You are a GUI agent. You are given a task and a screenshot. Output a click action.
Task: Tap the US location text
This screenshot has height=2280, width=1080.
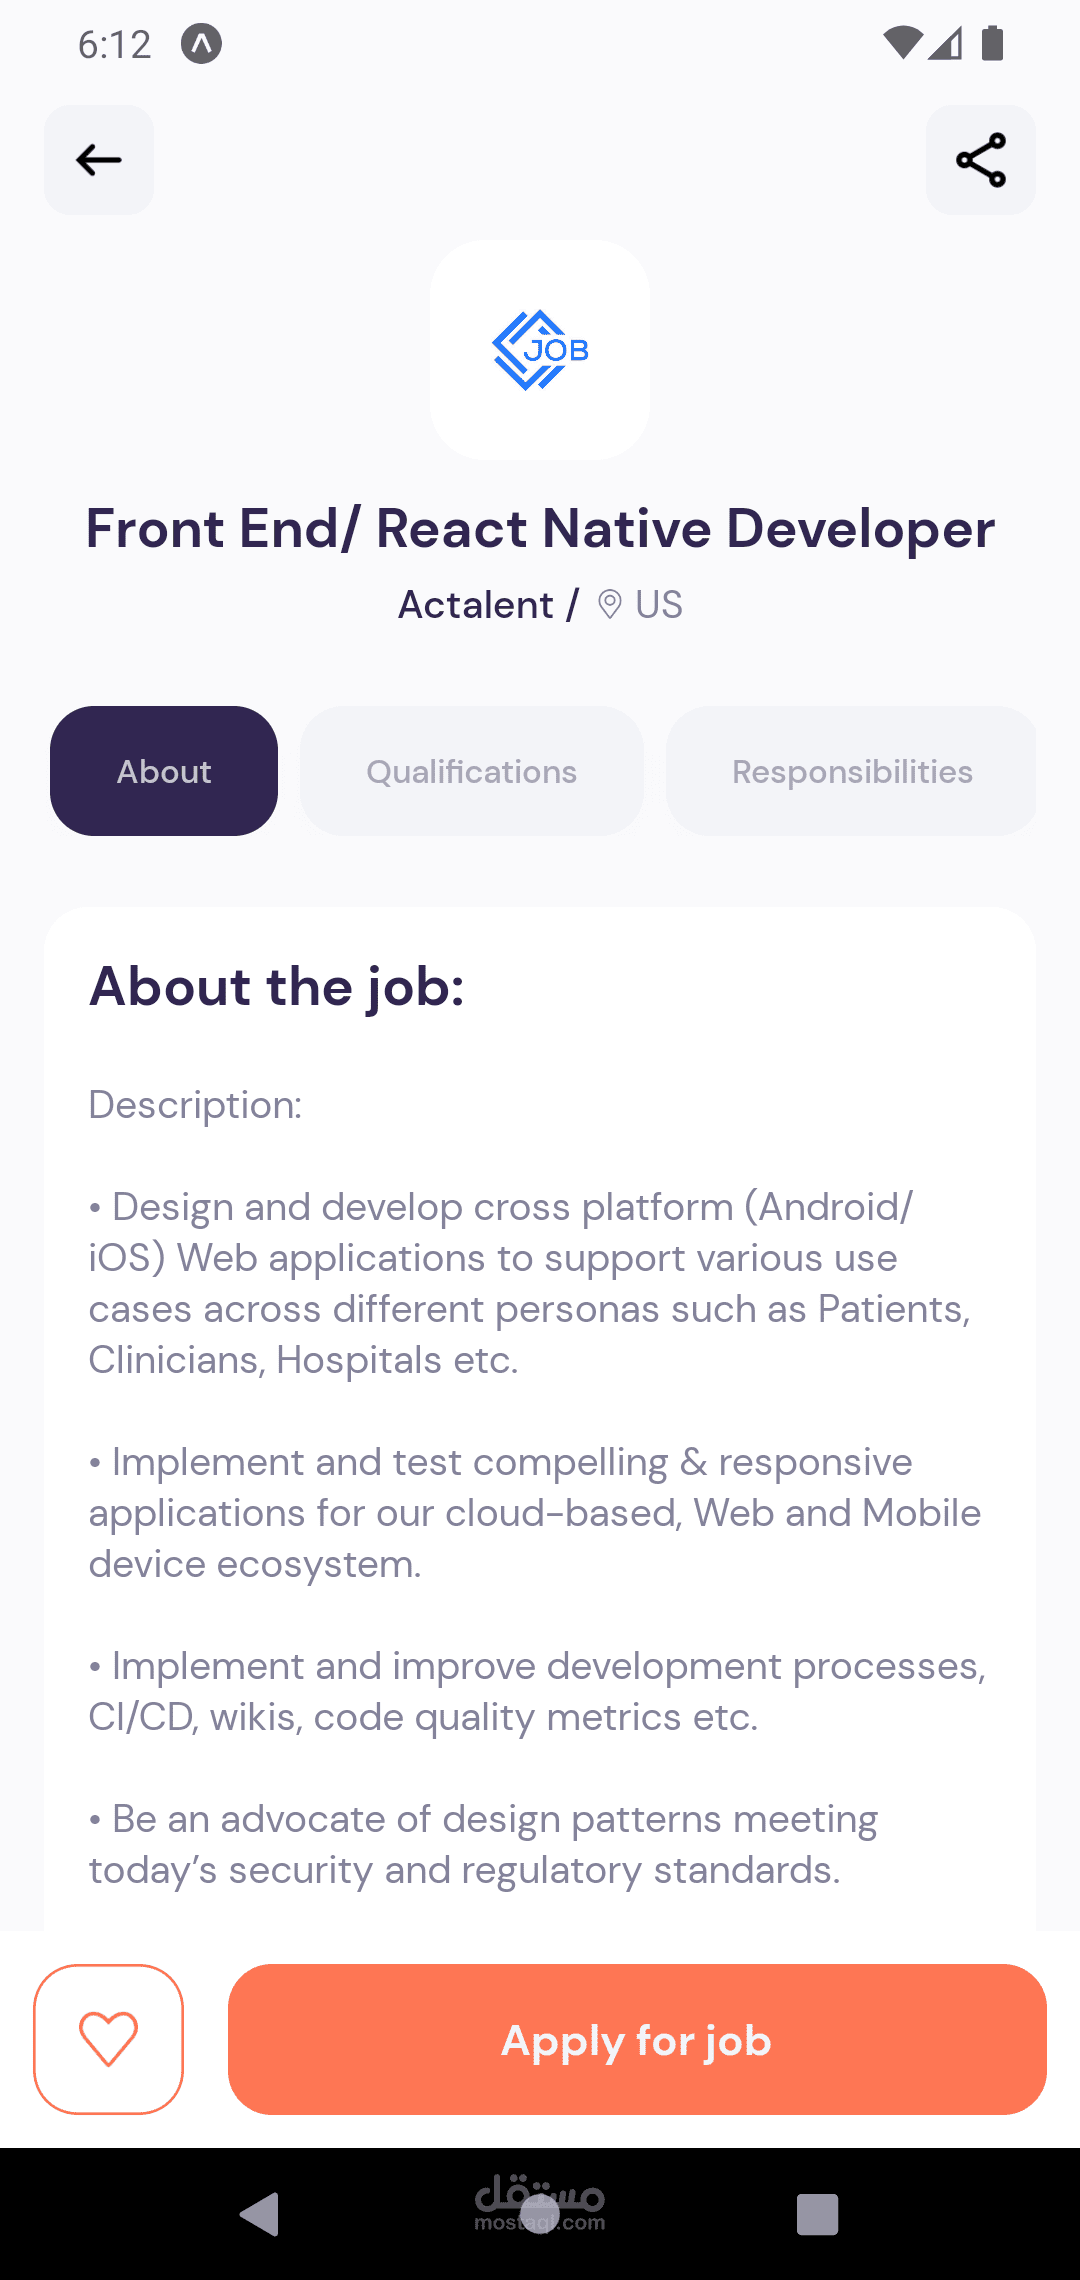[x=658, y=604]
